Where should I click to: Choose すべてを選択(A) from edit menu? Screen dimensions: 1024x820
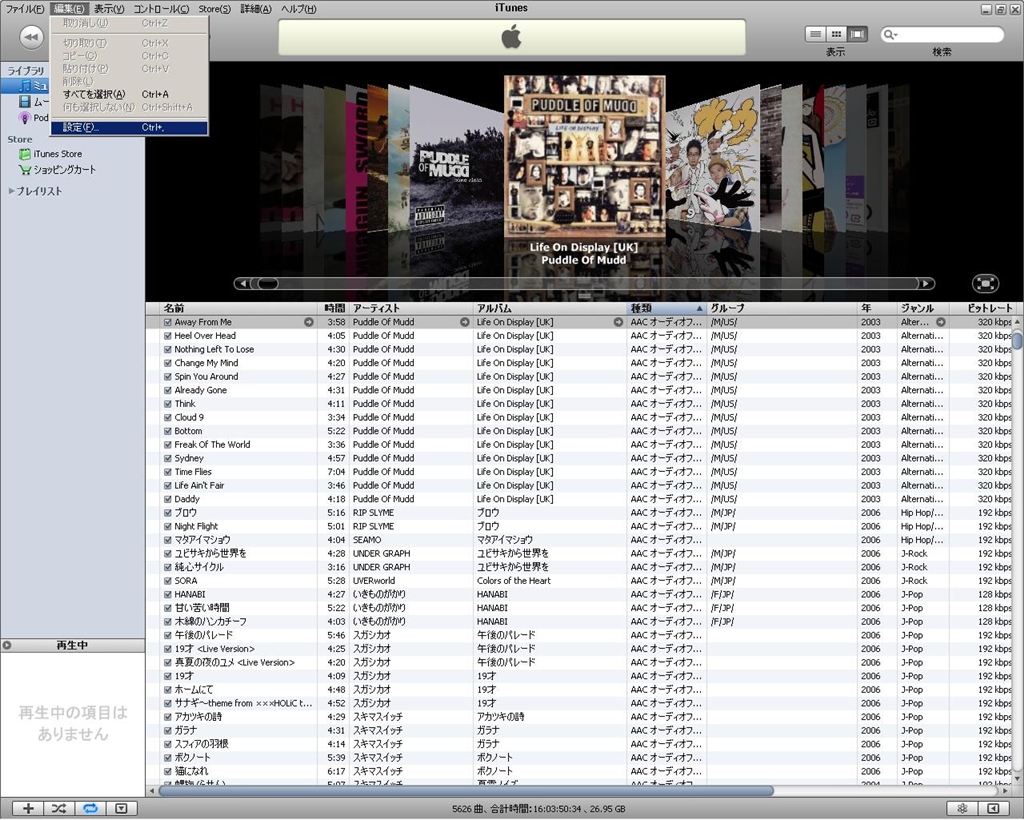[x=129, y=94]
